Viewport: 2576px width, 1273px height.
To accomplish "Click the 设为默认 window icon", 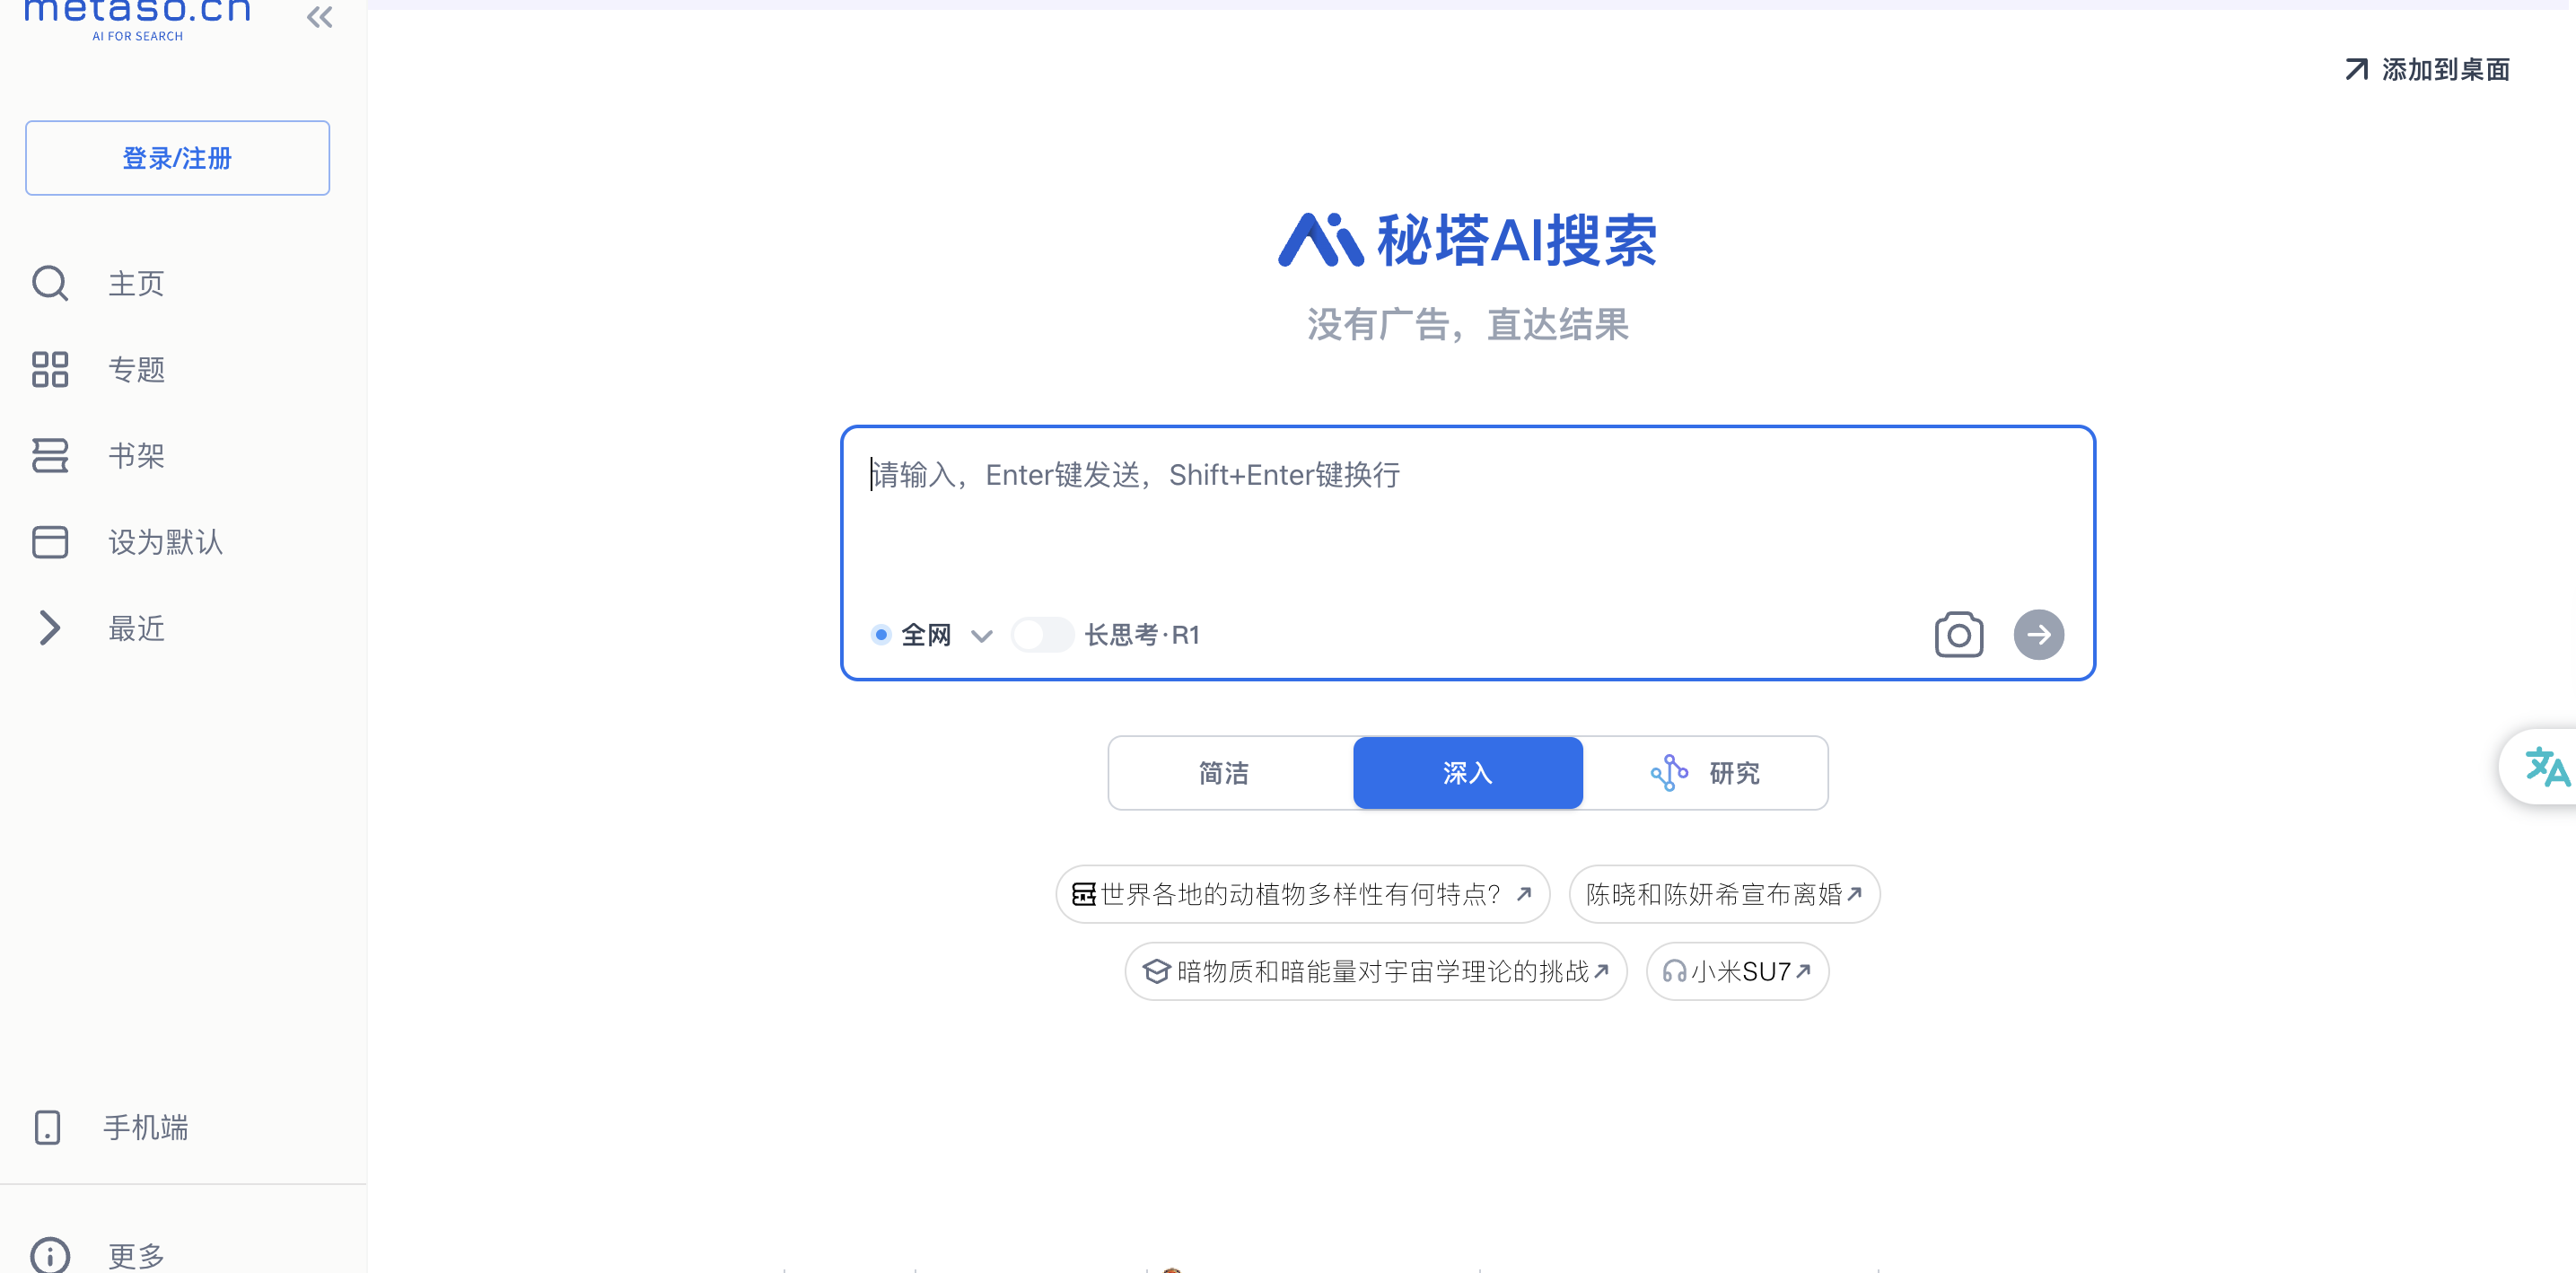I will 50,542.
